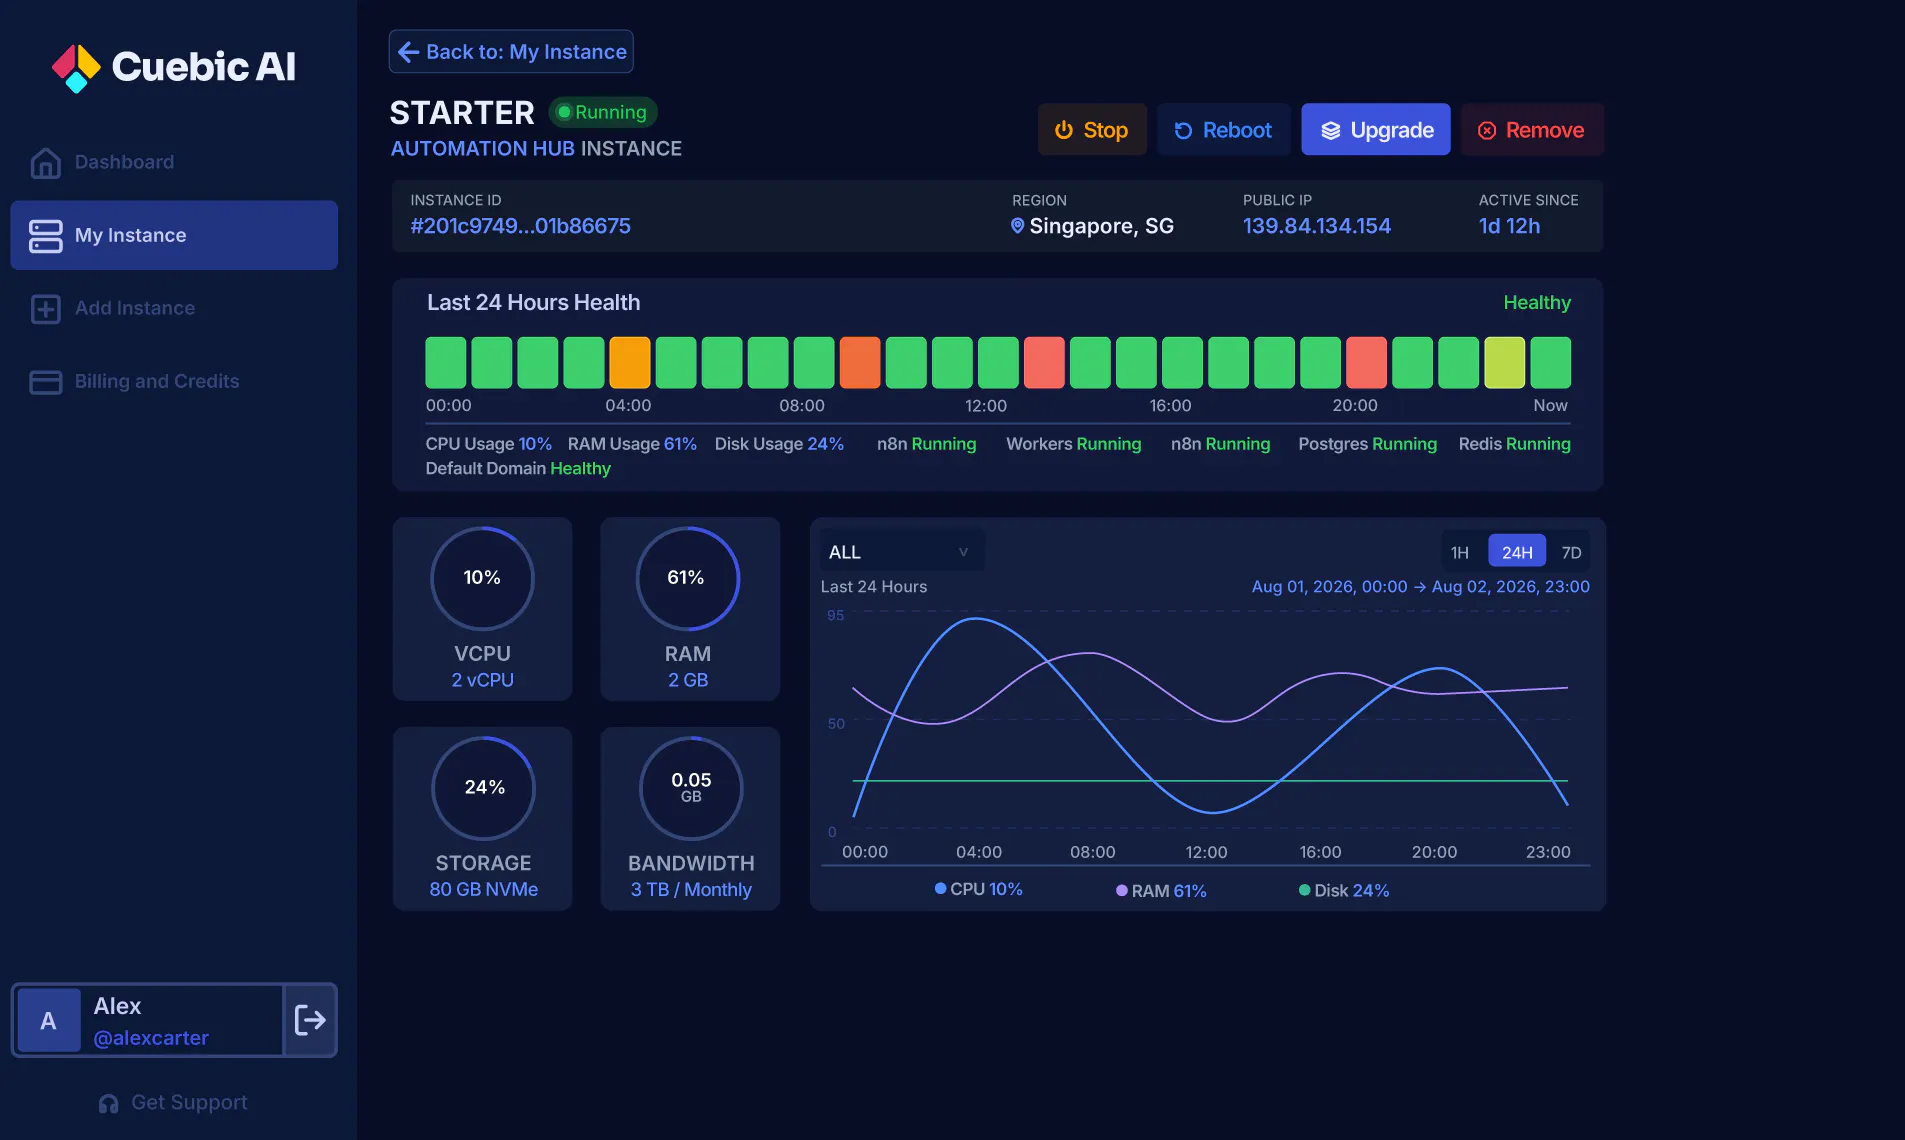
Task: Go to My Instance
Action: 174,235
